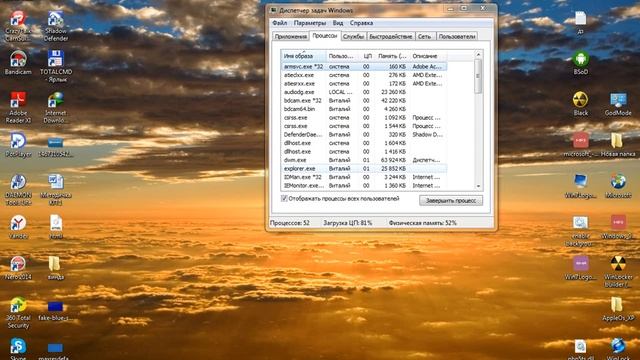Switch to the Быстродействие tab
The image size is (640, 360).
(391, 37)
